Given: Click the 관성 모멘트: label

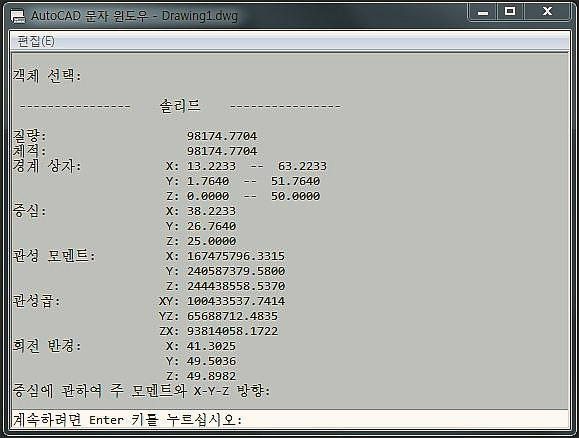Looking at the screenshot, I should coord(54,256).
